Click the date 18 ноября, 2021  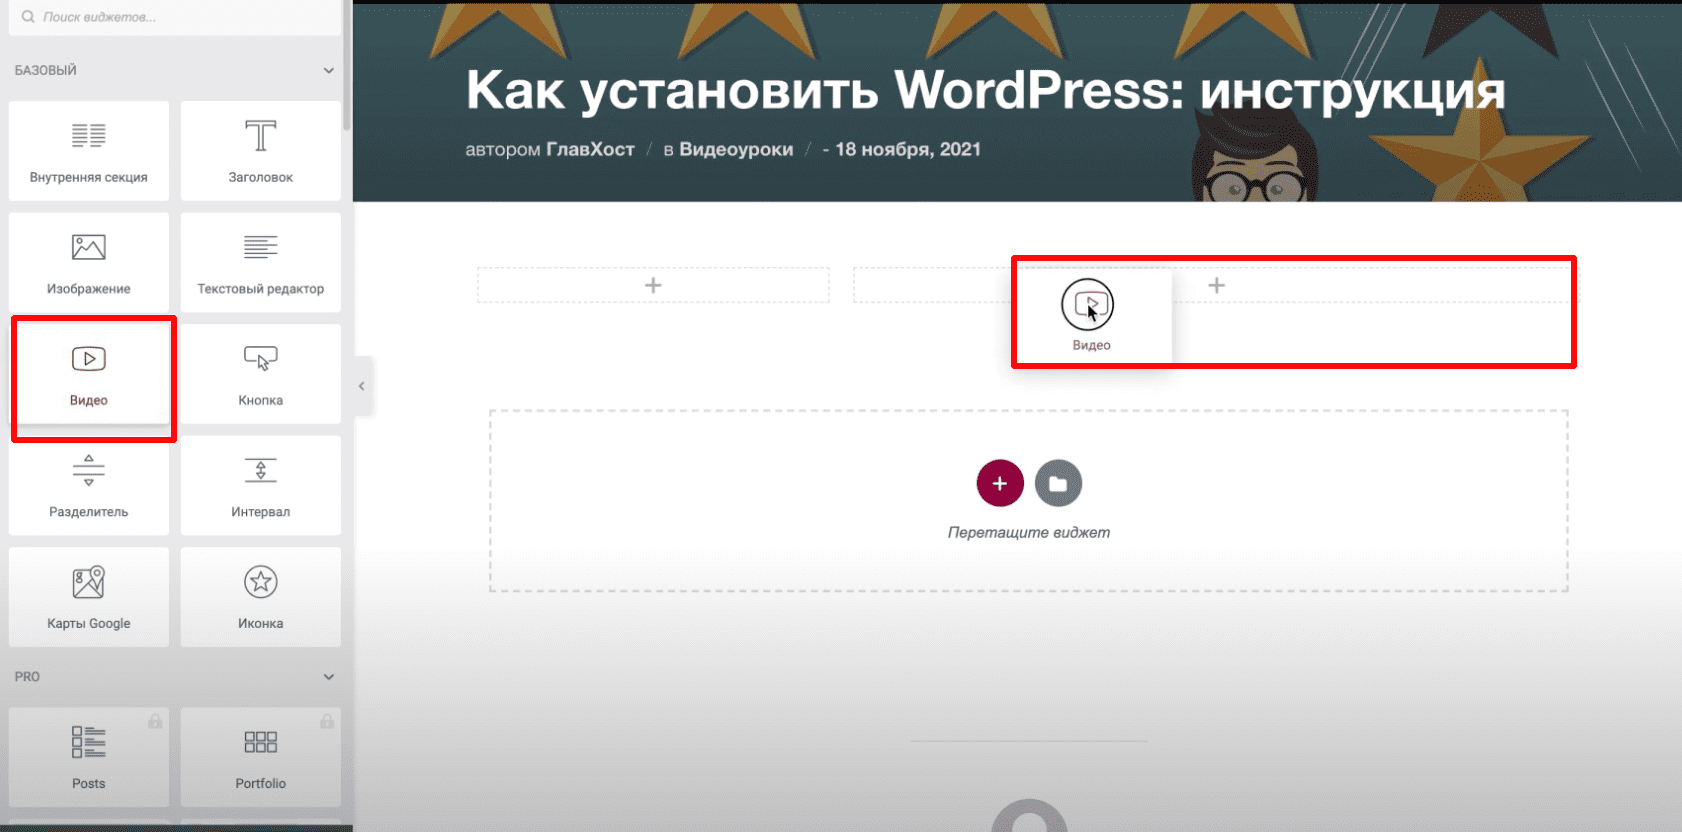(908, 149)
